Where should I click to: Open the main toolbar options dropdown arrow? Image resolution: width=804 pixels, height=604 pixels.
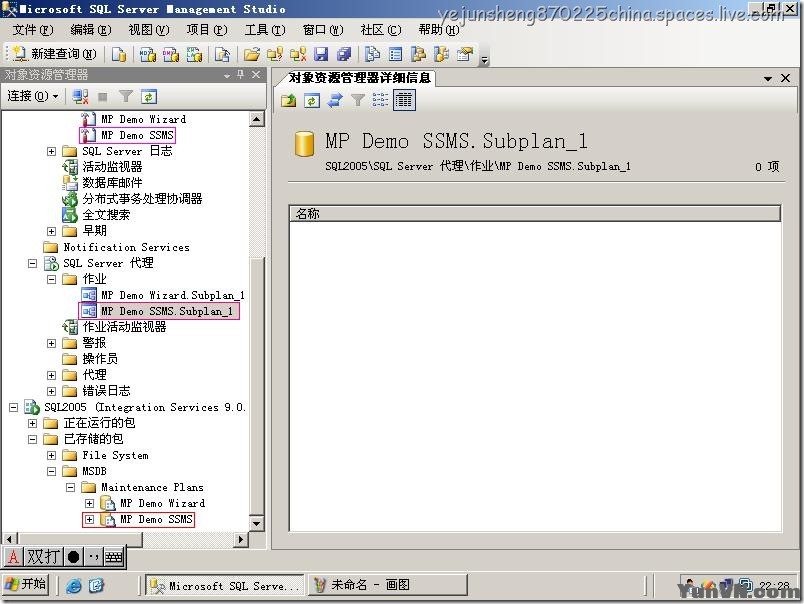point(485,61)
